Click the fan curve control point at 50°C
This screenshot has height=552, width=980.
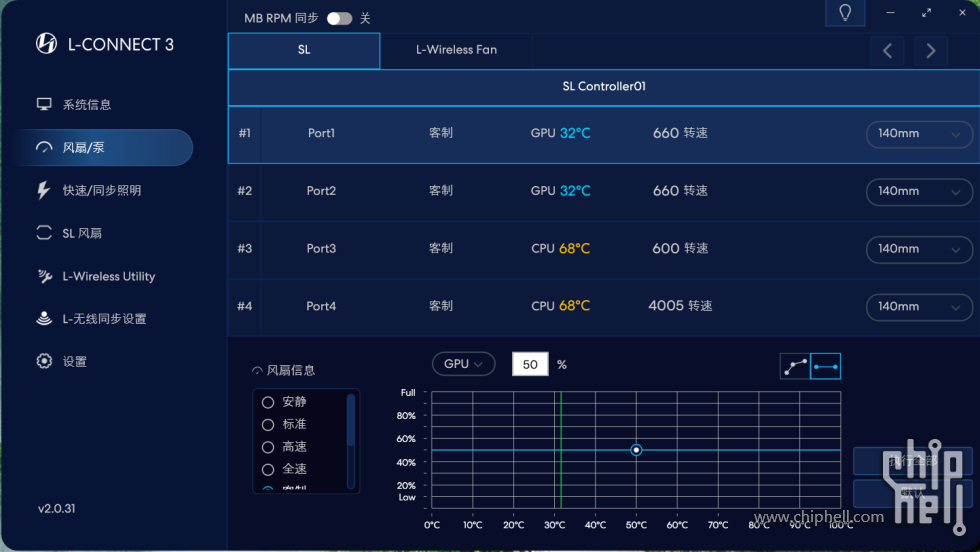636,450
